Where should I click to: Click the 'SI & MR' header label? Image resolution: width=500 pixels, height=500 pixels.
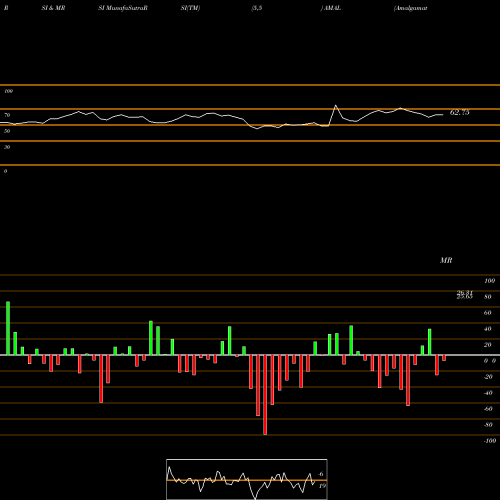(53, 8)
